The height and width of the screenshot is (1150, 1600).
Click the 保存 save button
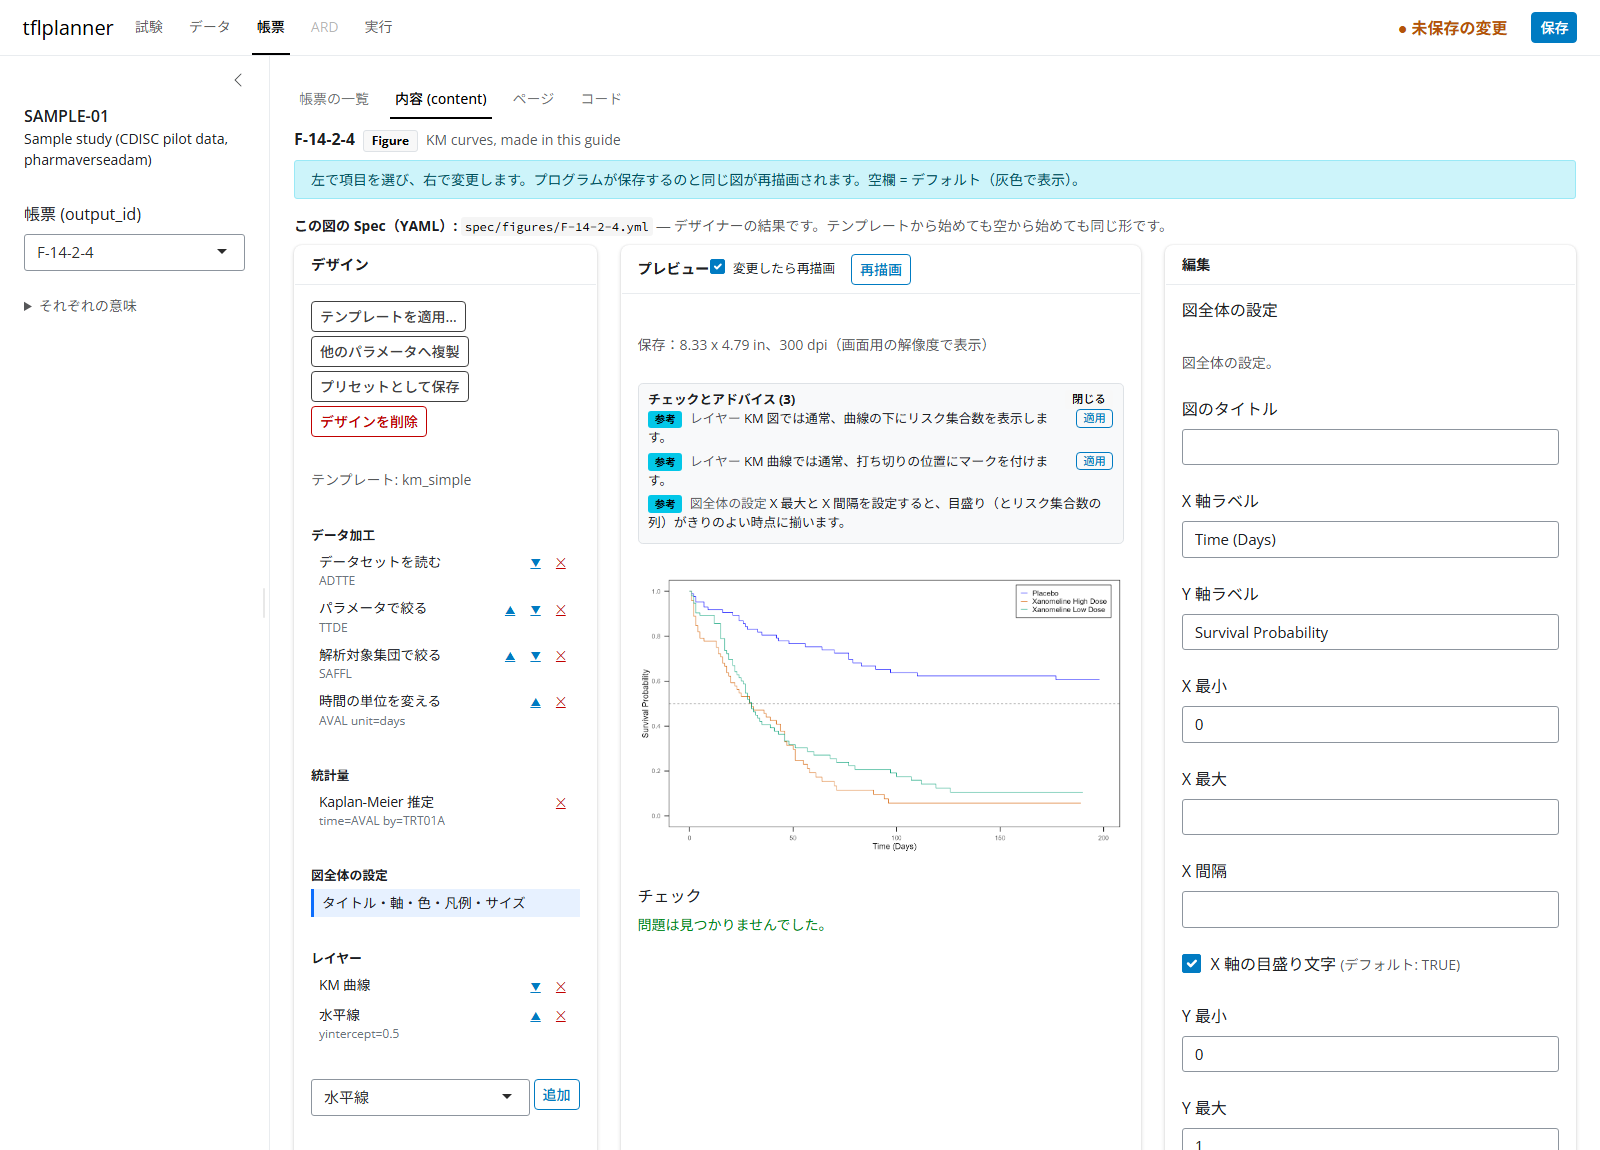(x=1554, y=28)
